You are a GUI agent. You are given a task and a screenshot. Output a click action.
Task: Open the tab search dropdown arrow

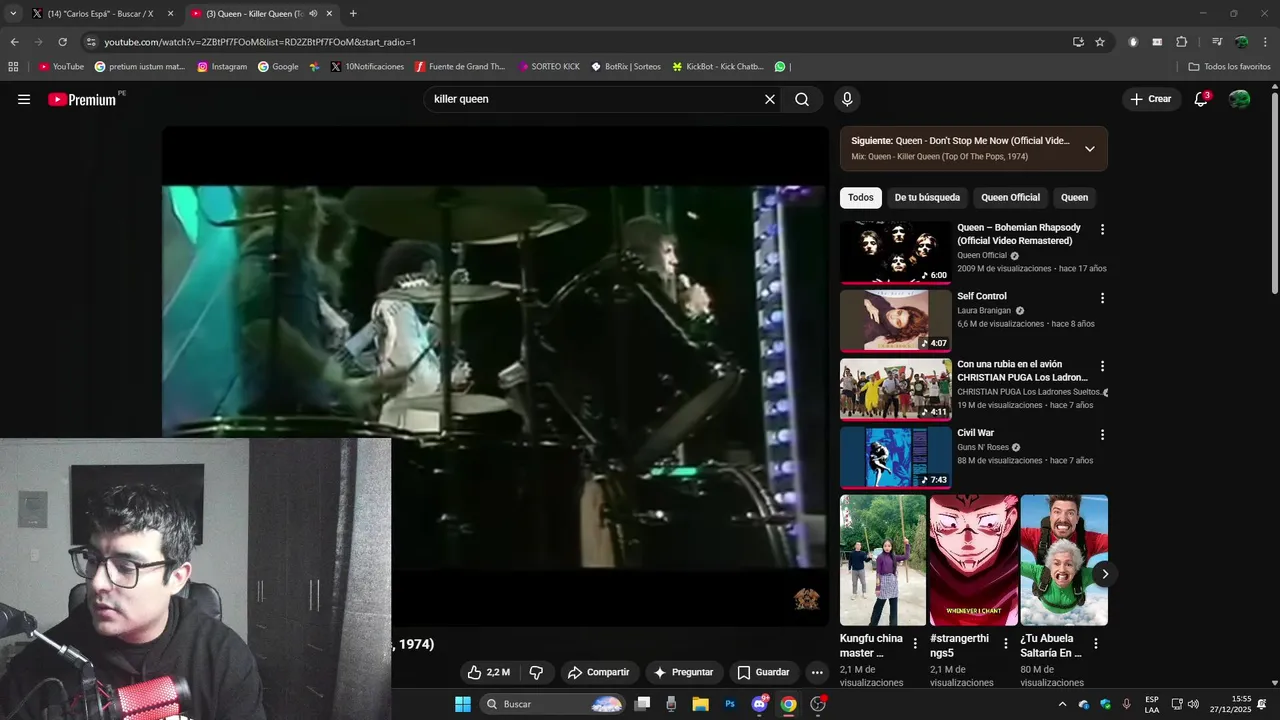pos(13,14)
